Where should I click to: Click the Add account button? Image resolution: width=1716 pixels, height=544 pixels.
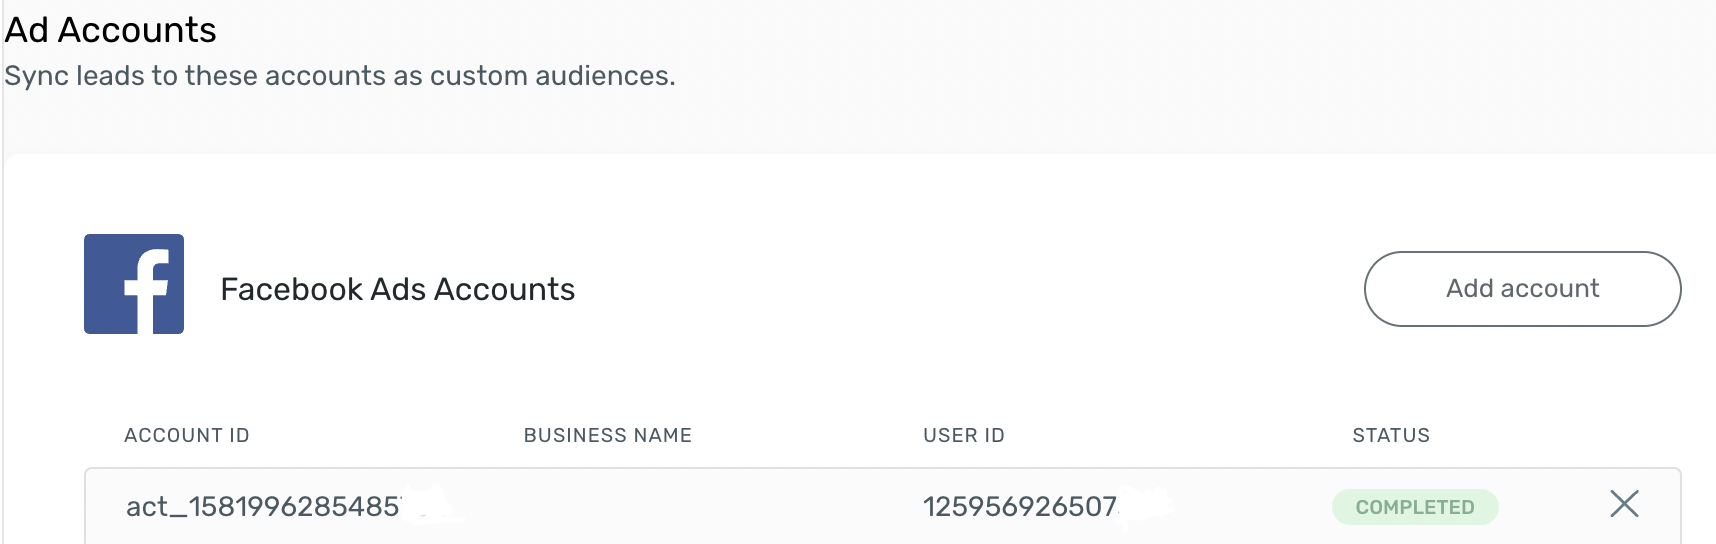pyautogui.click(x=1522, y=289)
